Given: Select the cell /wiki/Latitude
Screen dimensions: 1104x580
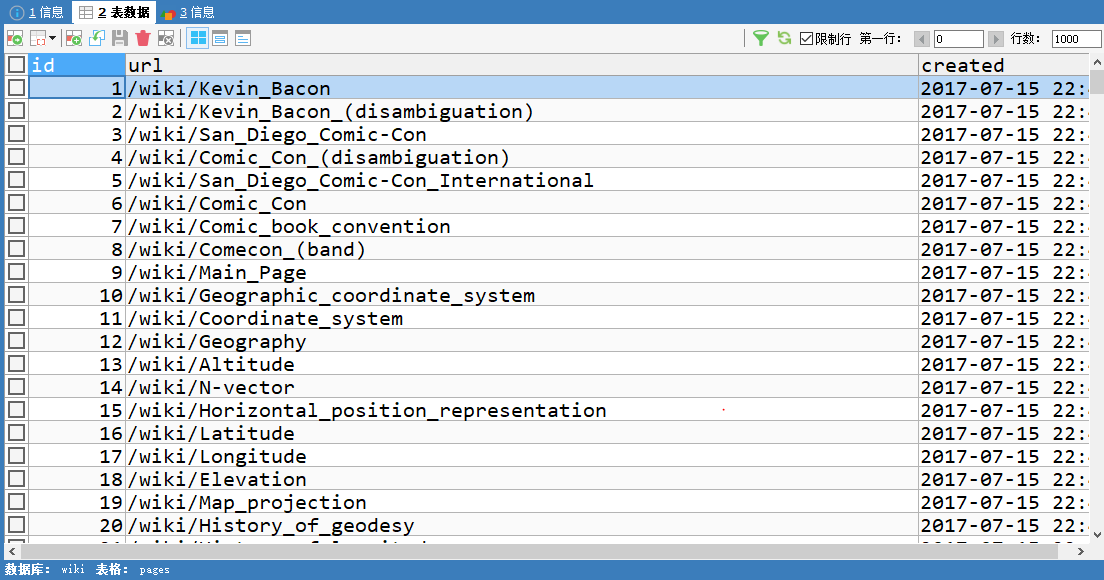Looking at the screenshot, I should point(522,433).
